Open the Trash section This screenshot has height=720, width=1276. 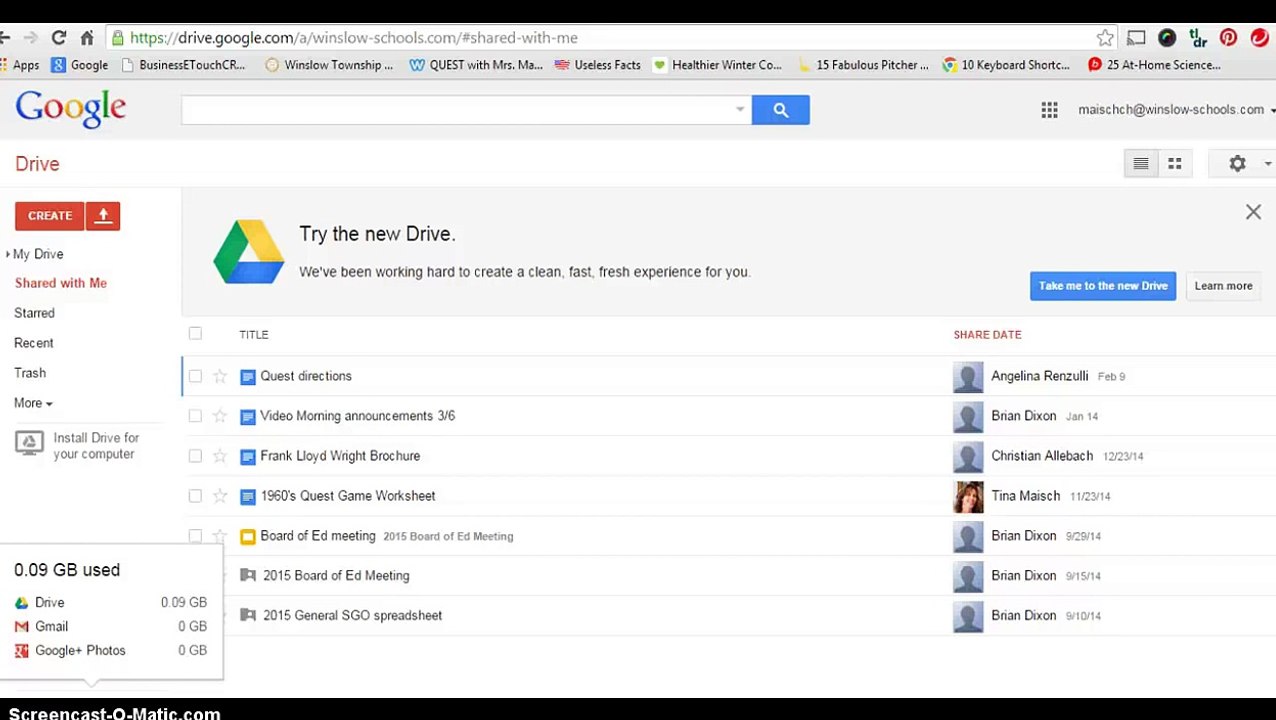[x=30, y=373]
